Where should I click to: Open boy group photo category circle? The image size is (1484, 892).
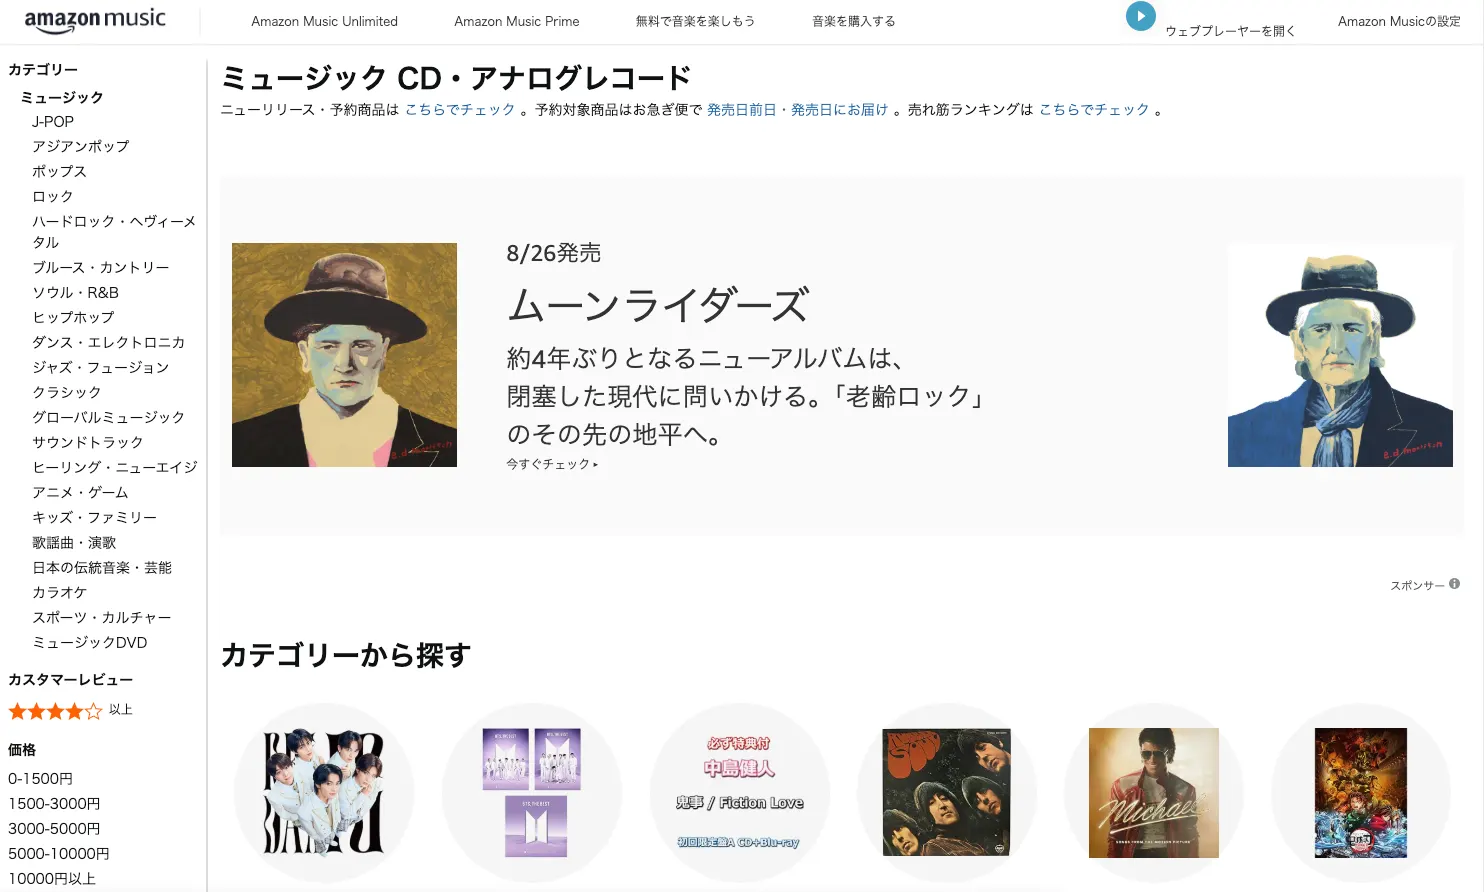(324, 793)
